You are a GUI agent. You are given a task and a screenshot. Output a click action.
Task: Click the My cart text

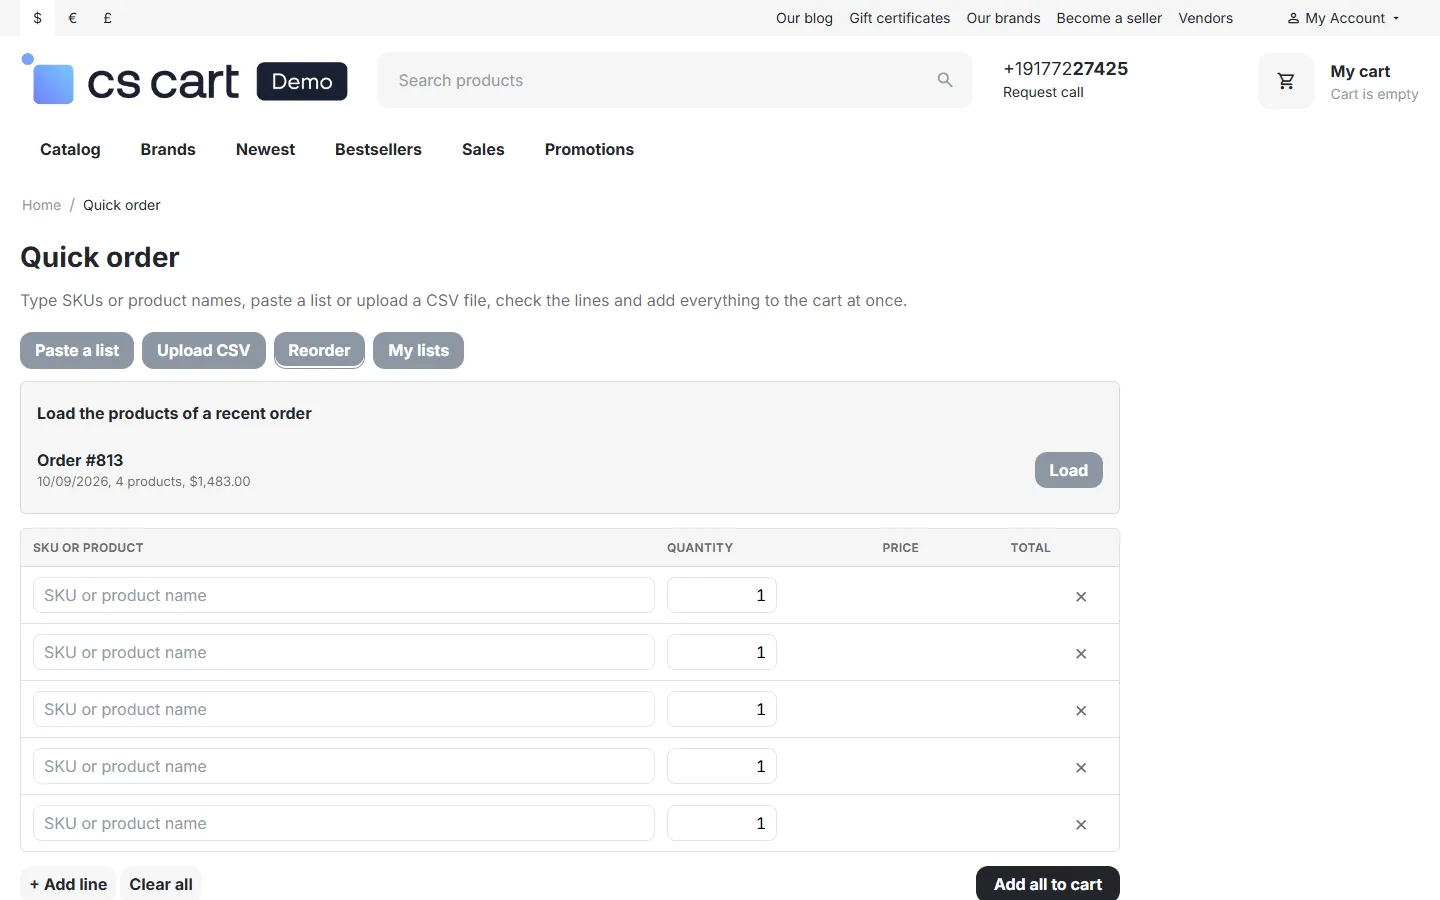[1360, 71]
